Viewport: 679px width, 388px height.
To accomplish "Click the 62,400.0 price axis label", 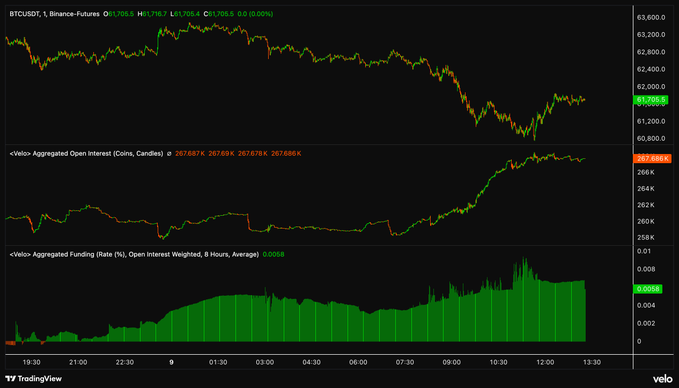I will 651,69.
